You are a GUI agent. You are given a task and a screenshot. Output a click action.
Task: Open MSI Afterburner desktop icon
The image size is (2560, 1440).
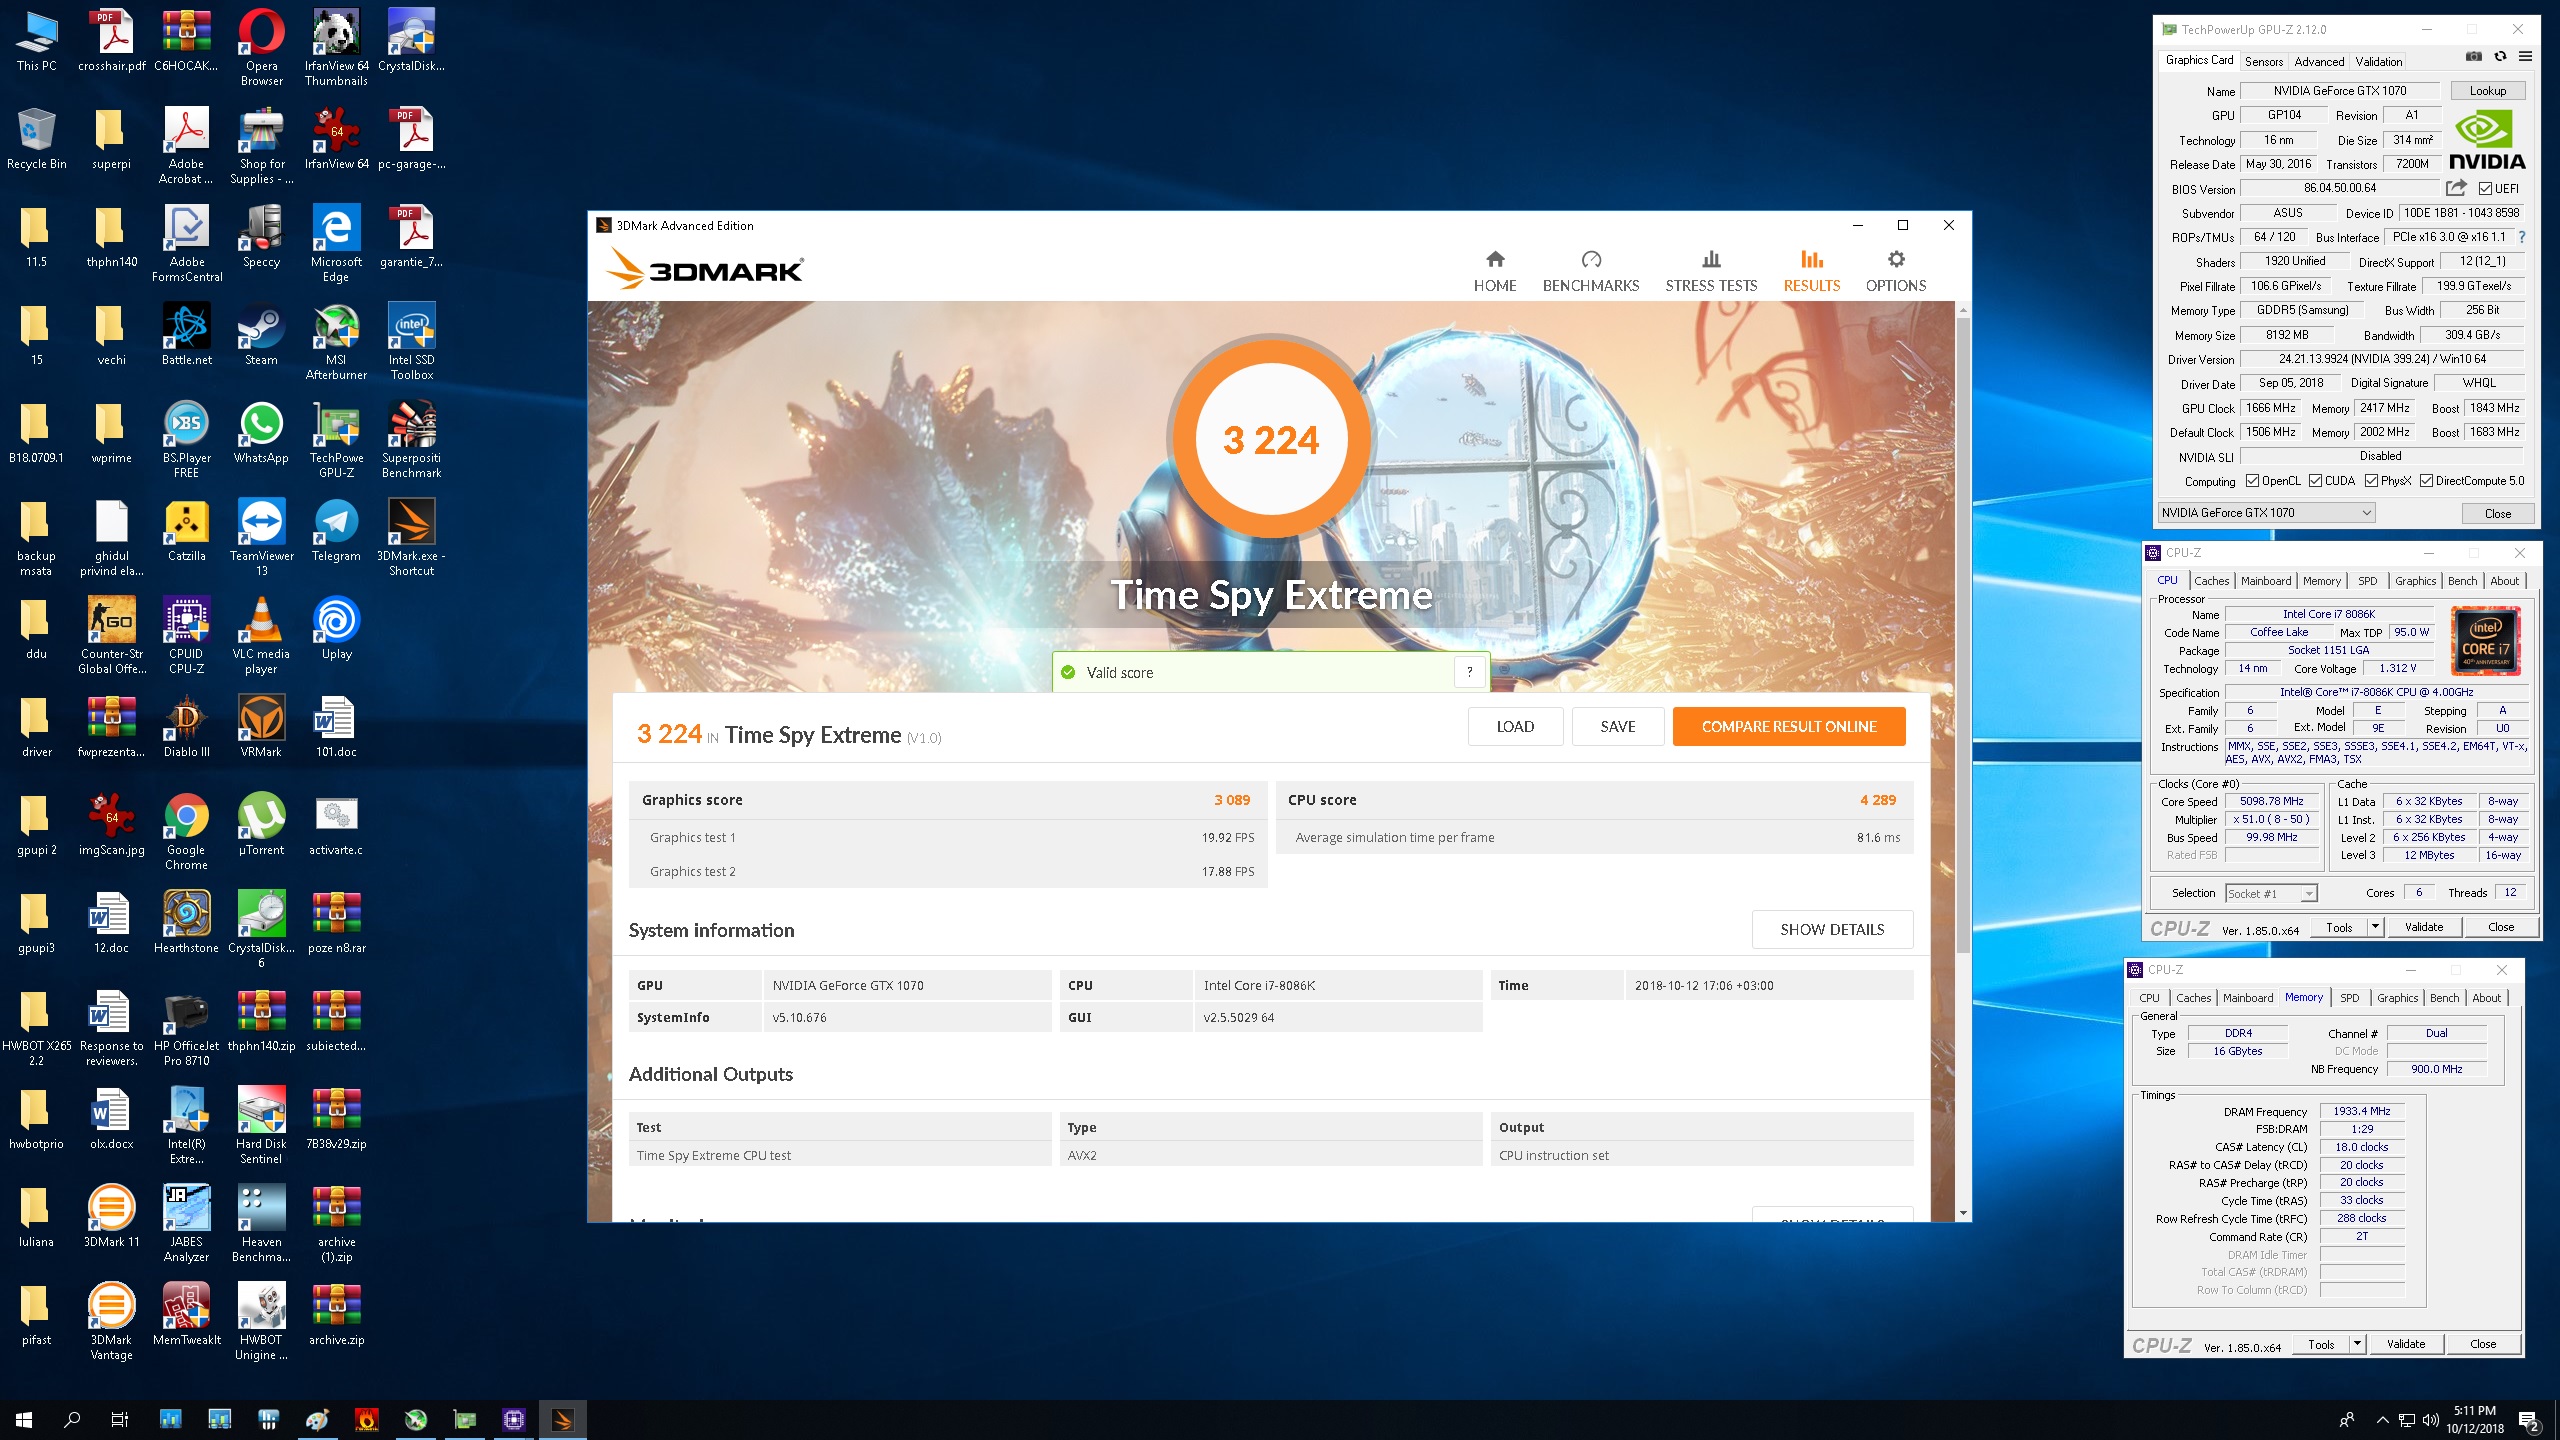336,342
